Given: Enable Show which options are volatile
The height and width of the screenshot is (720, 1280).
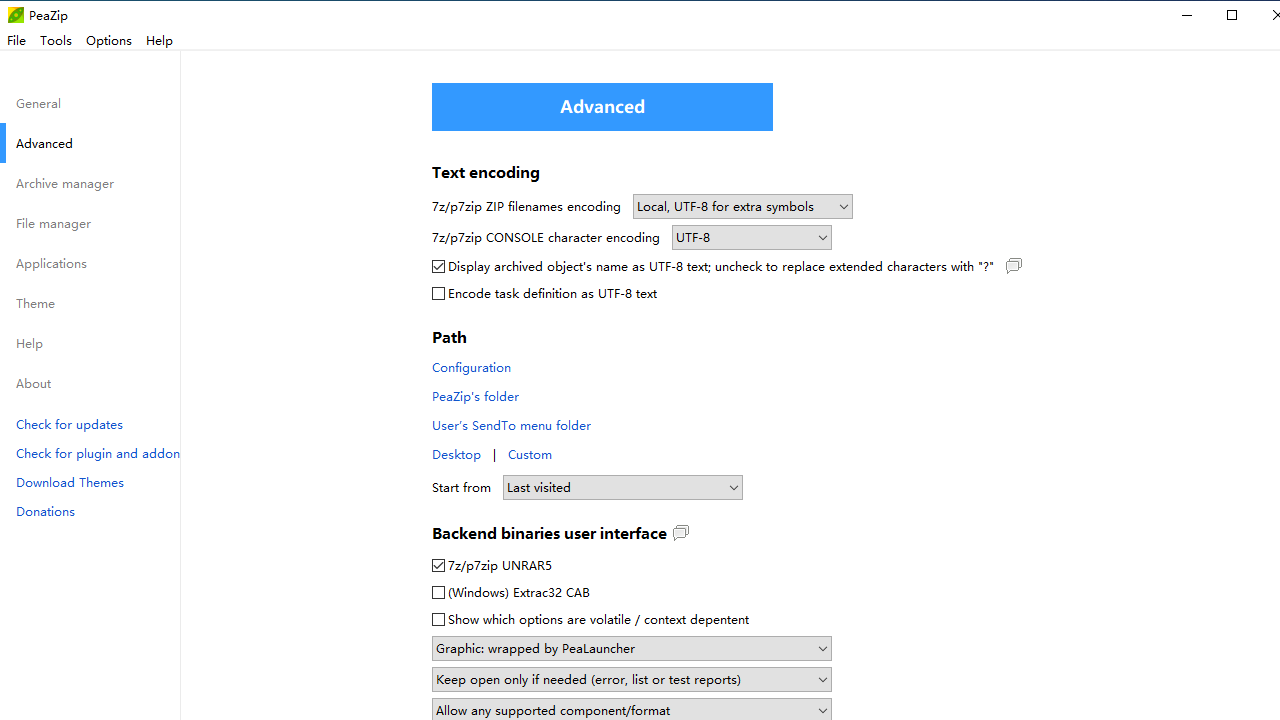Looking at the screenshot, I should click(439, 620).
